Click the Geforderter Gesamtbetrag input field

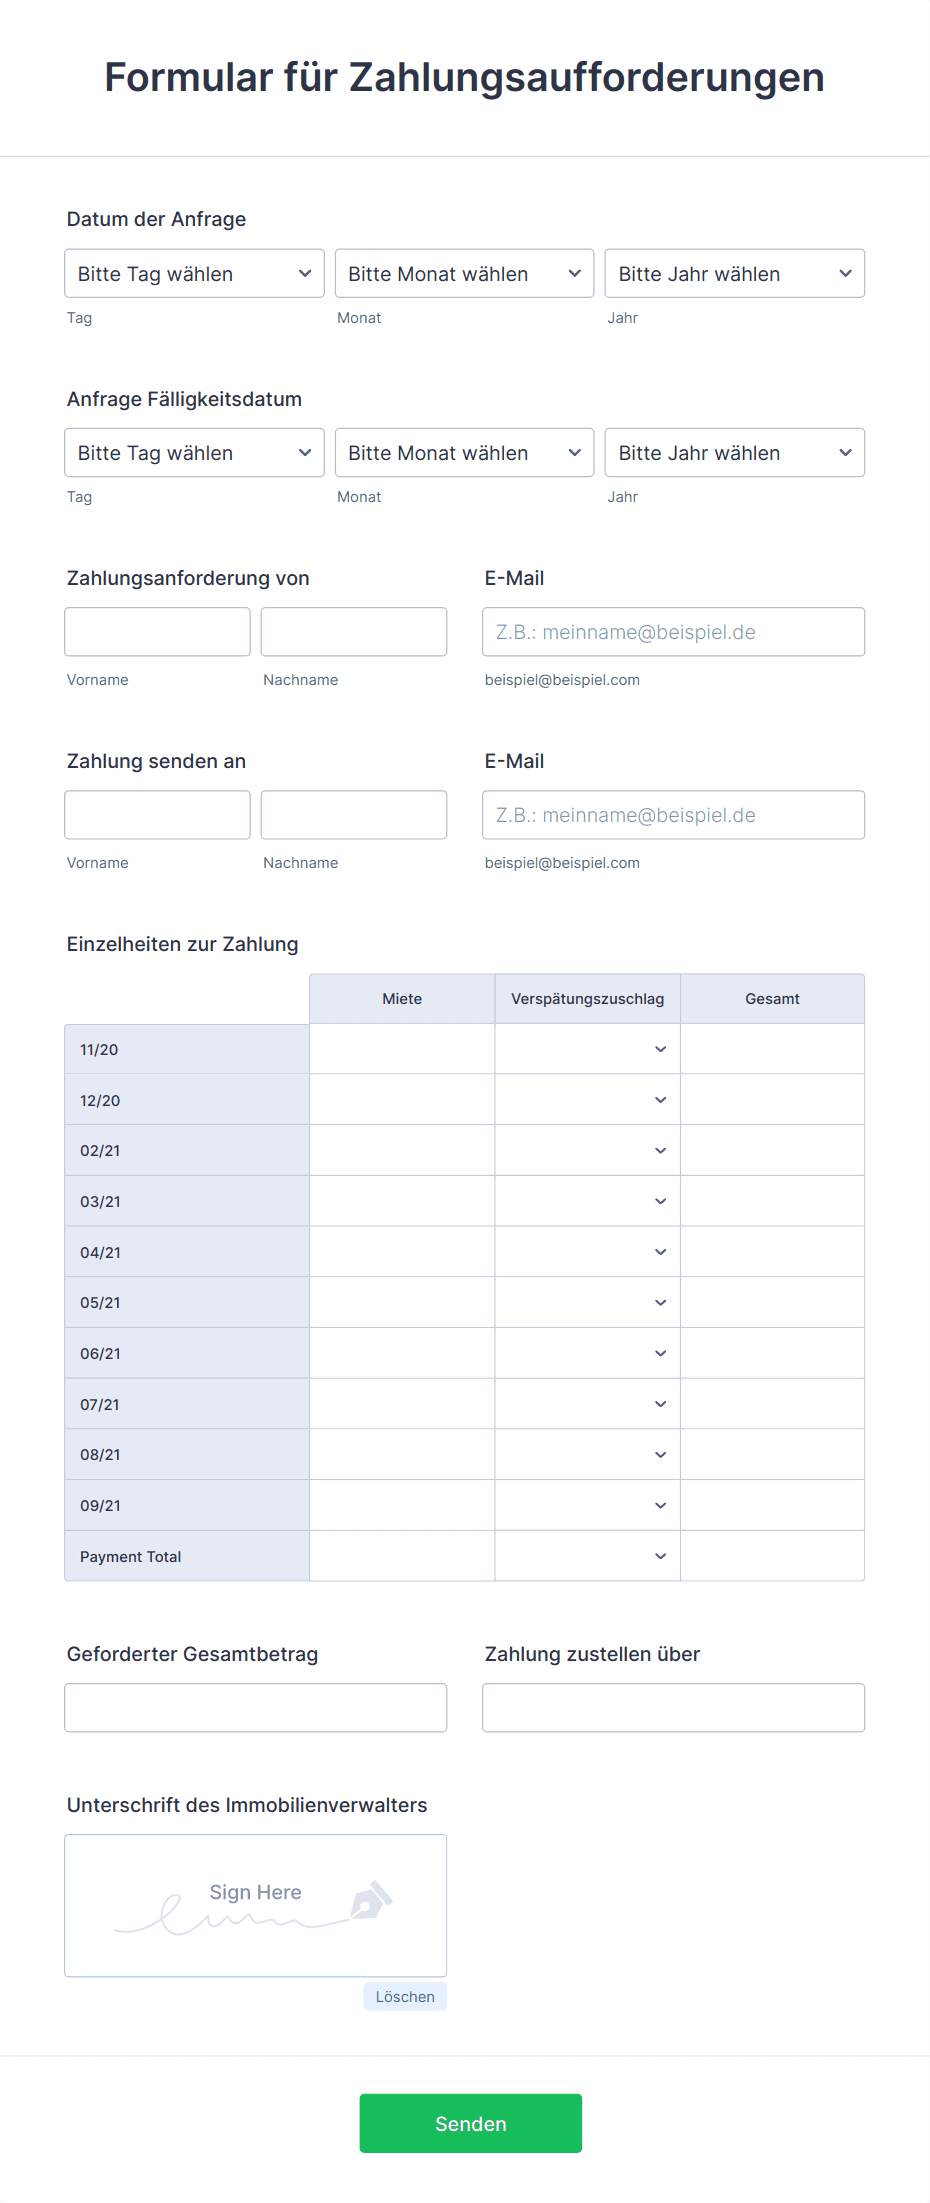pyautogui.click(x=255, y=1707)
